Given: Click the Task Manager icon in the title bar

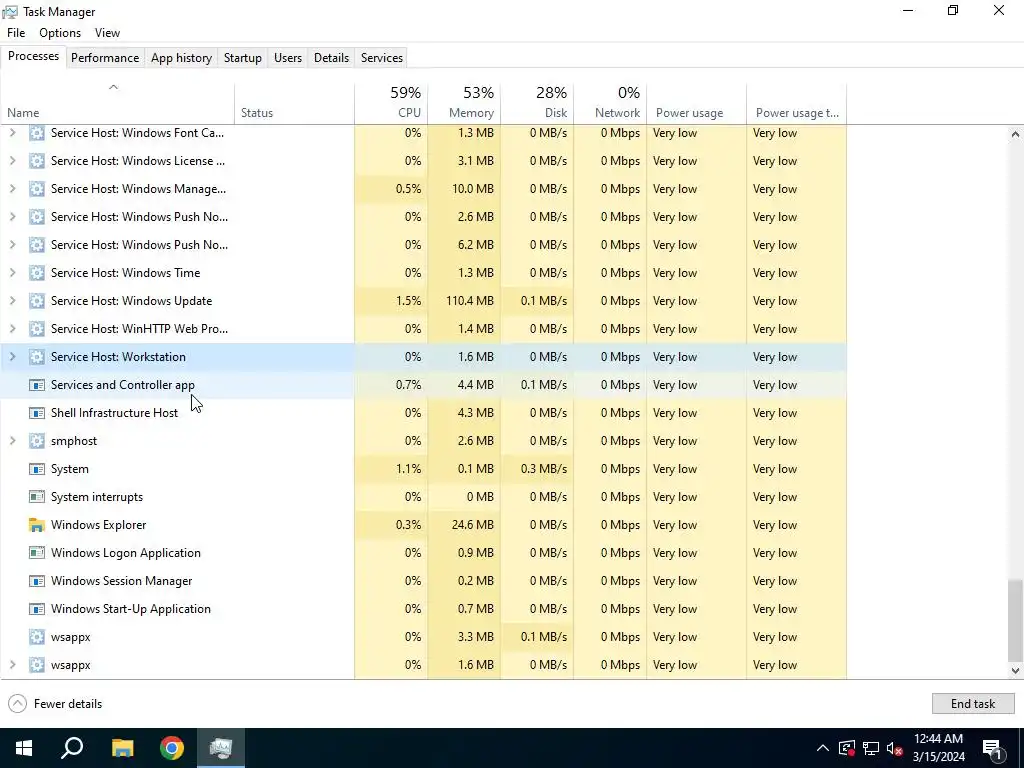Looking at the screenshot, I should (10, 12).
